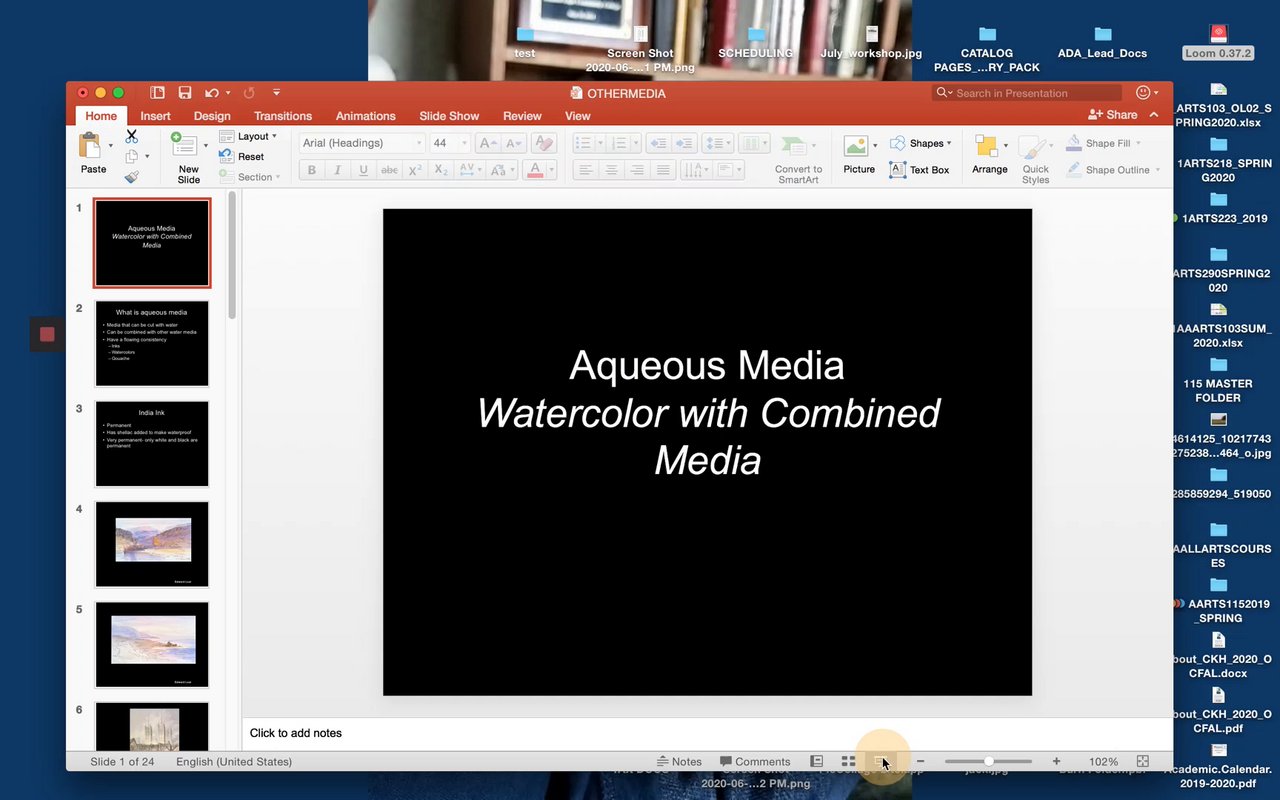The height and width of the screenshot is (800, 1280).
Task: Toggle Align Left
Action: point(586,170)
